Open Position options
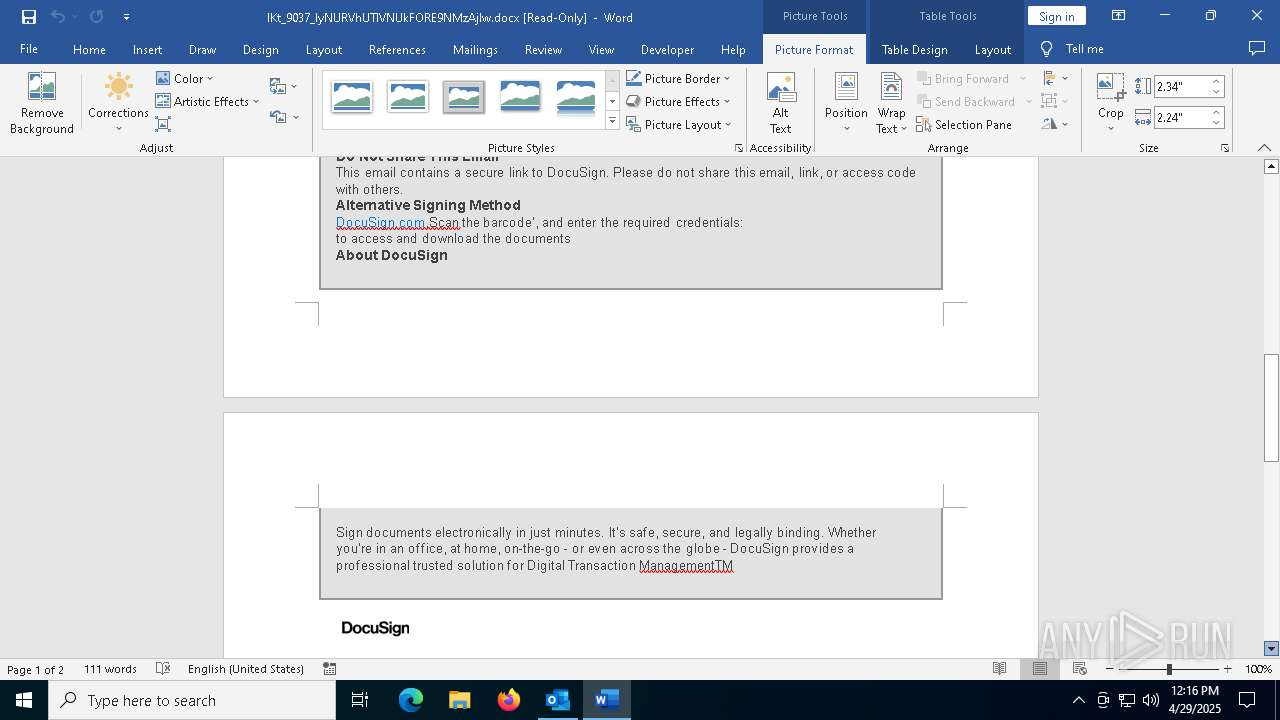This screenshot has width=1280, height=720. [846, 104]
